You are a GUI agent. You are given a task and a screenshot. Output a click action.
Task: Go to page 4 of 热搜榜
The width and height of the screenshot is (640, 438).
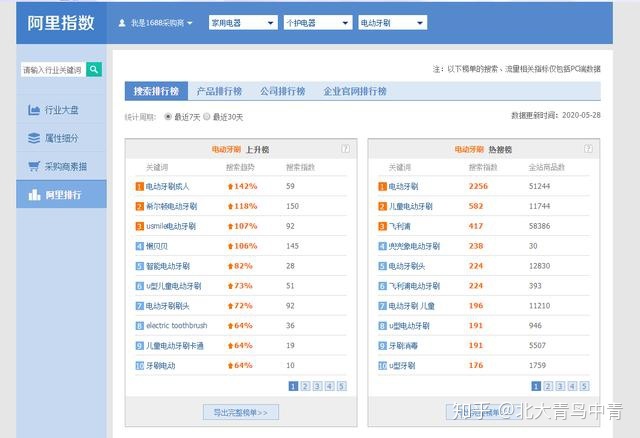click(x=572, y=386)
